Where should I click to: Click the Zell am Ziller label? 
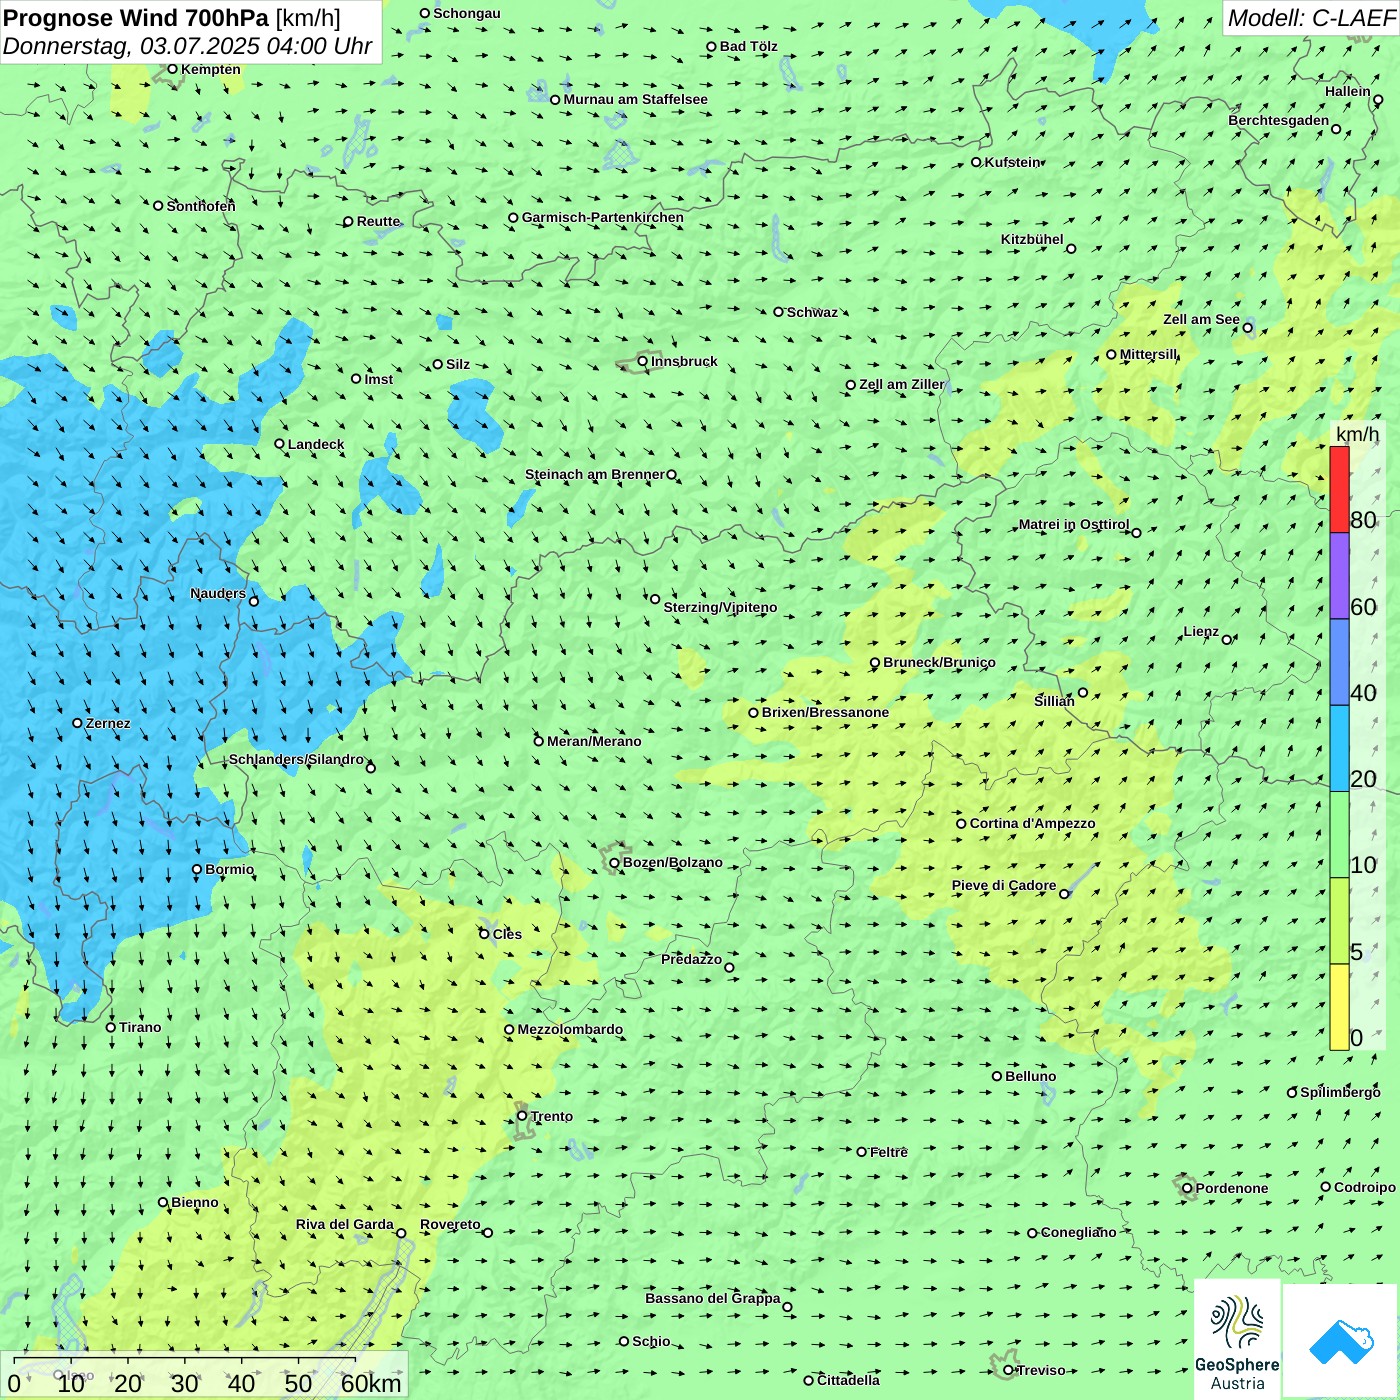[x=901, y=384]
